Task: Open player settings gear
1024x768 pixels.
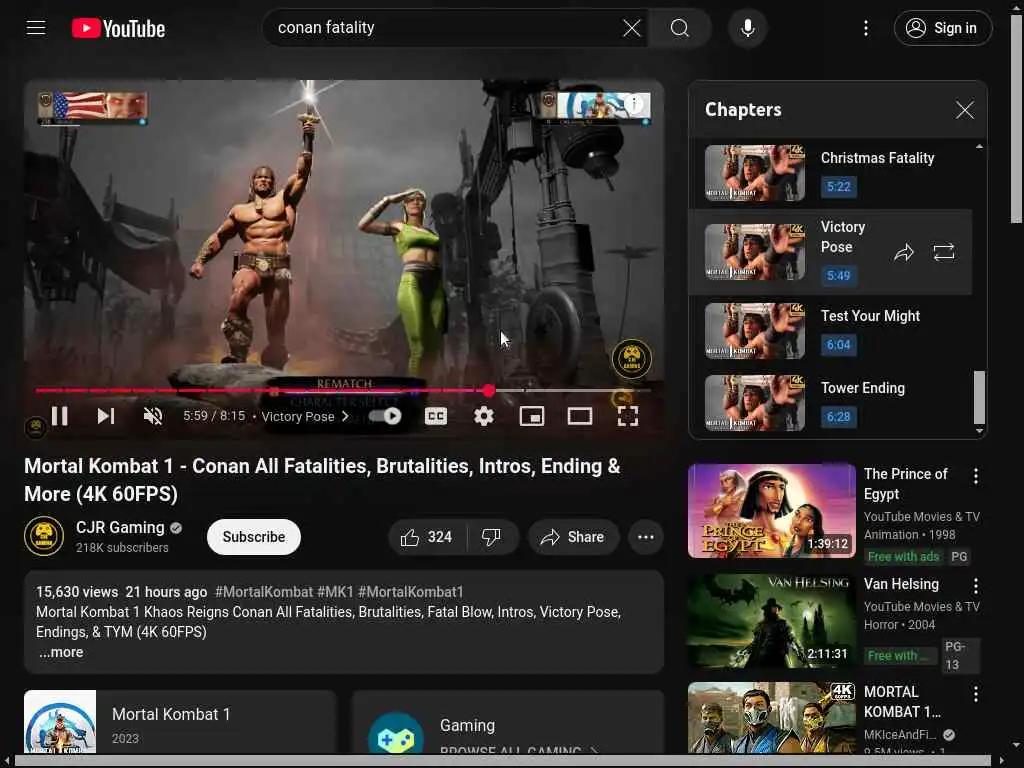Action: tap(483, 416)
